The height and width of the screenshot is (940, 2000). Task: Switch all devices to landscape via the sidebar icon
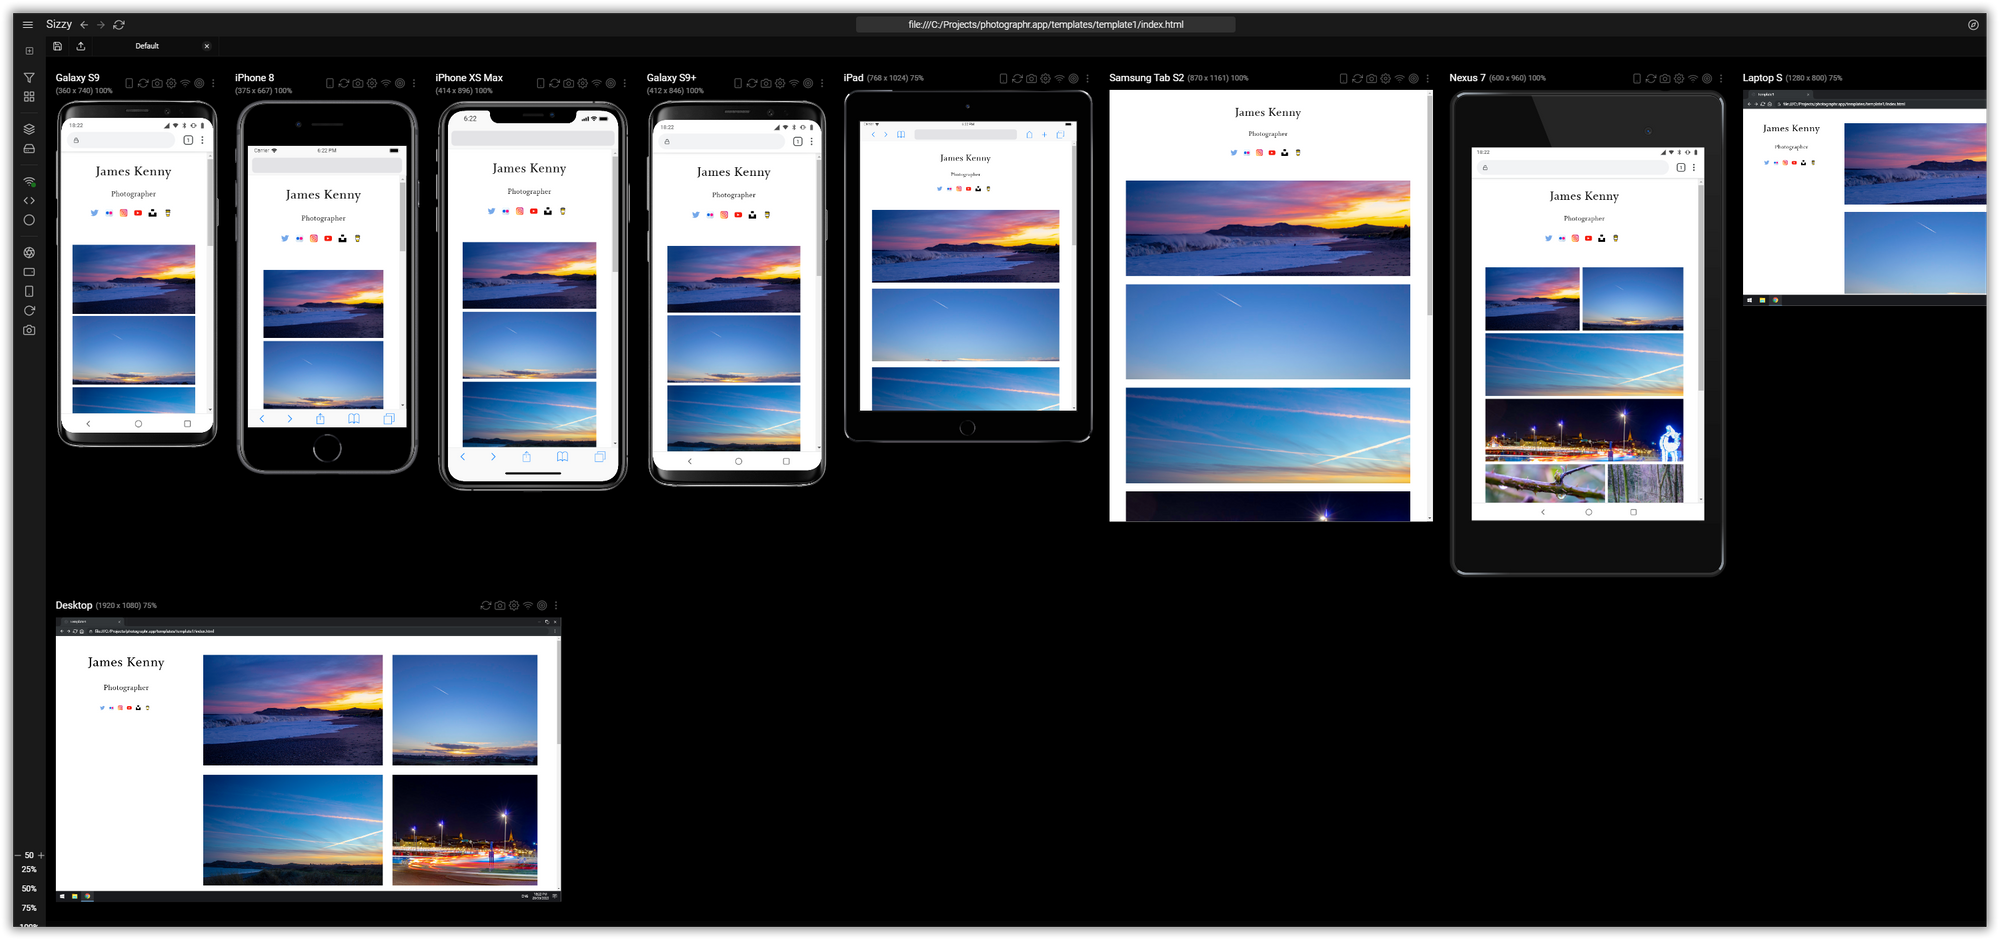click(x=29, y=272)
